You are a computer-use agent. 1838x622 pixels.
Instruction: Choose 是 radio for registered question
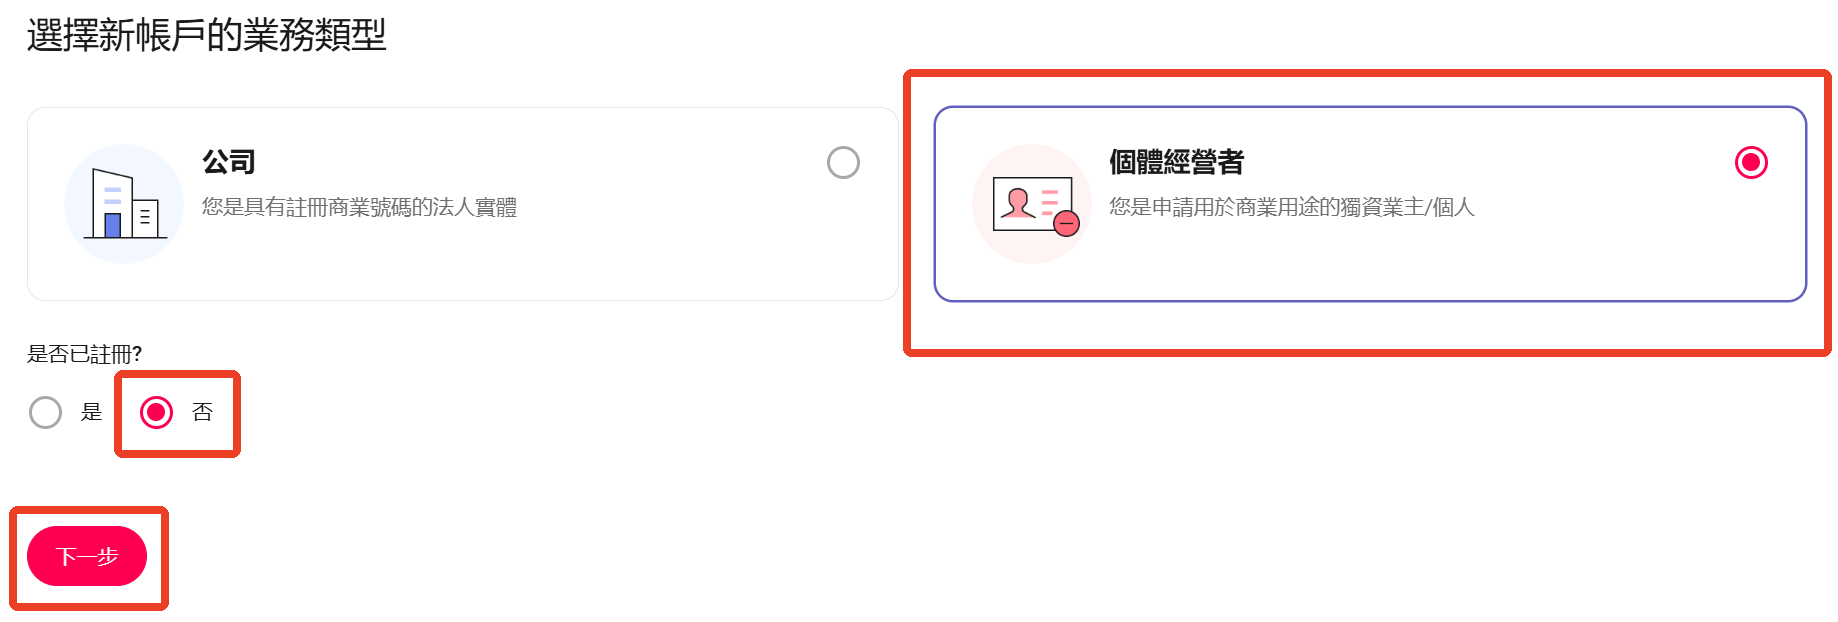pyautogui.click(x=45, y=412)
